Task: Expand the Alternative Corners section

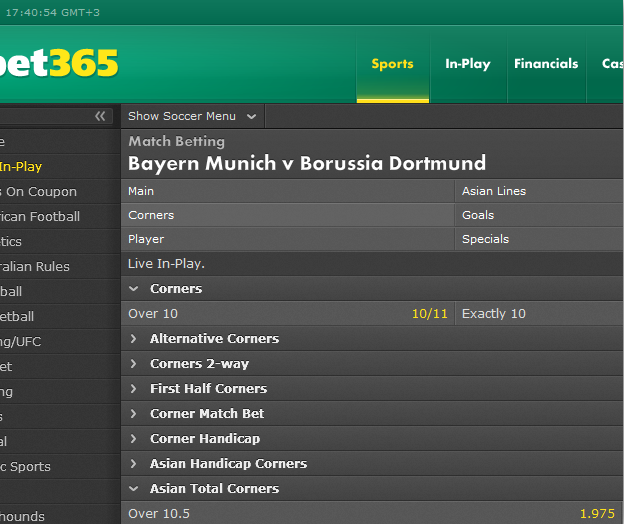Action: pyautogui.click(x=372, y=339)
